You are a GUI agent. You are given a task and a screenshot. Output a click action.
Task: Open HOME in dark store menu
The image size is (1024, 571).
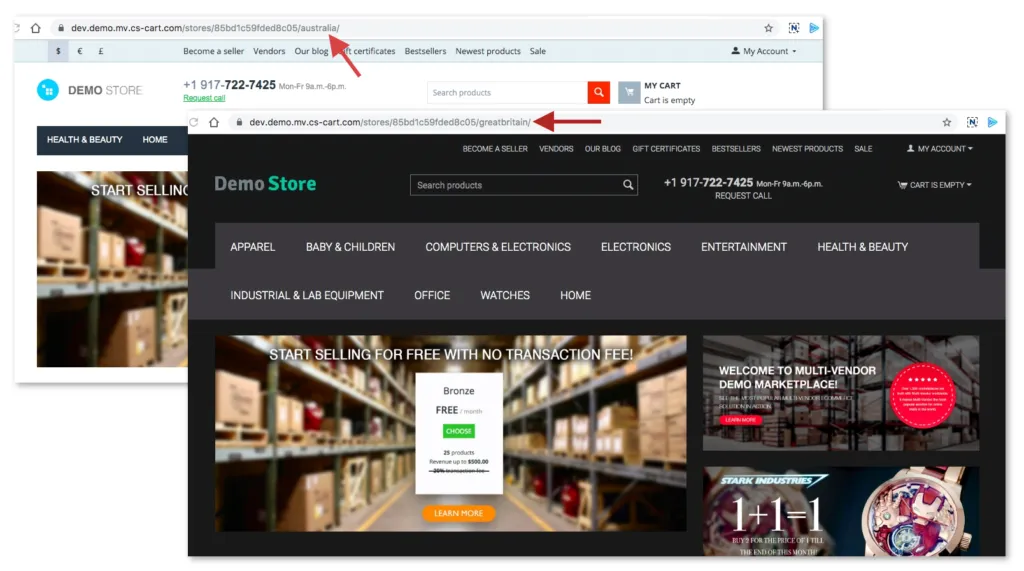pyautogui.click(x=575, y=295)
